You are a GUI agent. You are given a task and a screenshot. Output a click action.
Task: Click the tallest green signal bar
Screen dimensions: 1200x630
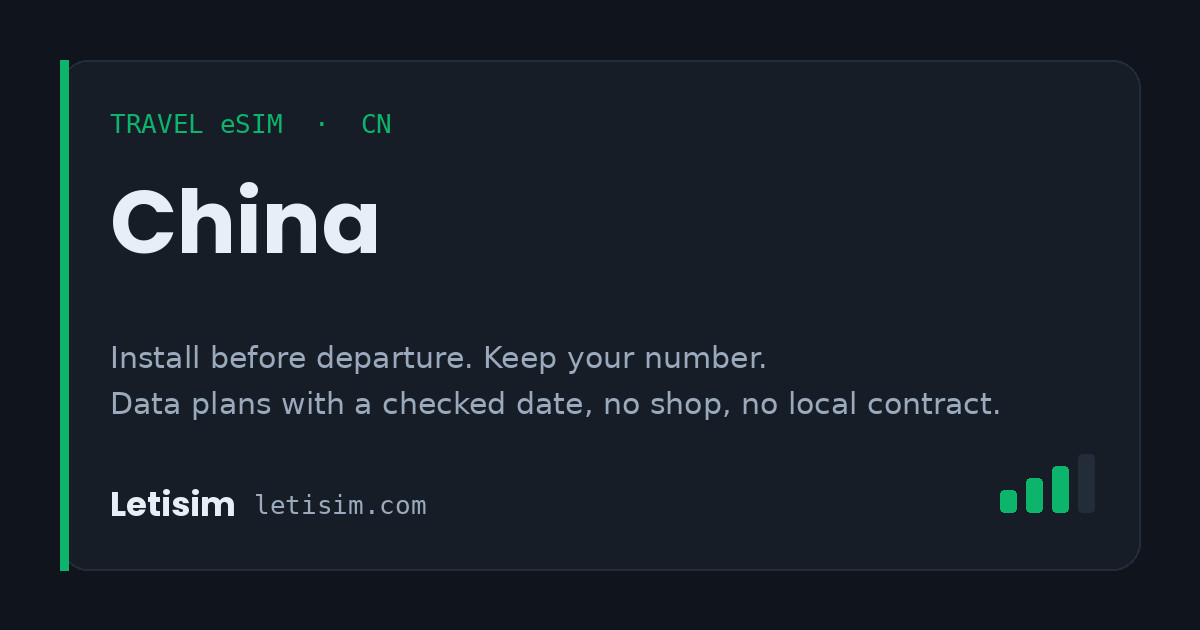tap(1060, 489)
